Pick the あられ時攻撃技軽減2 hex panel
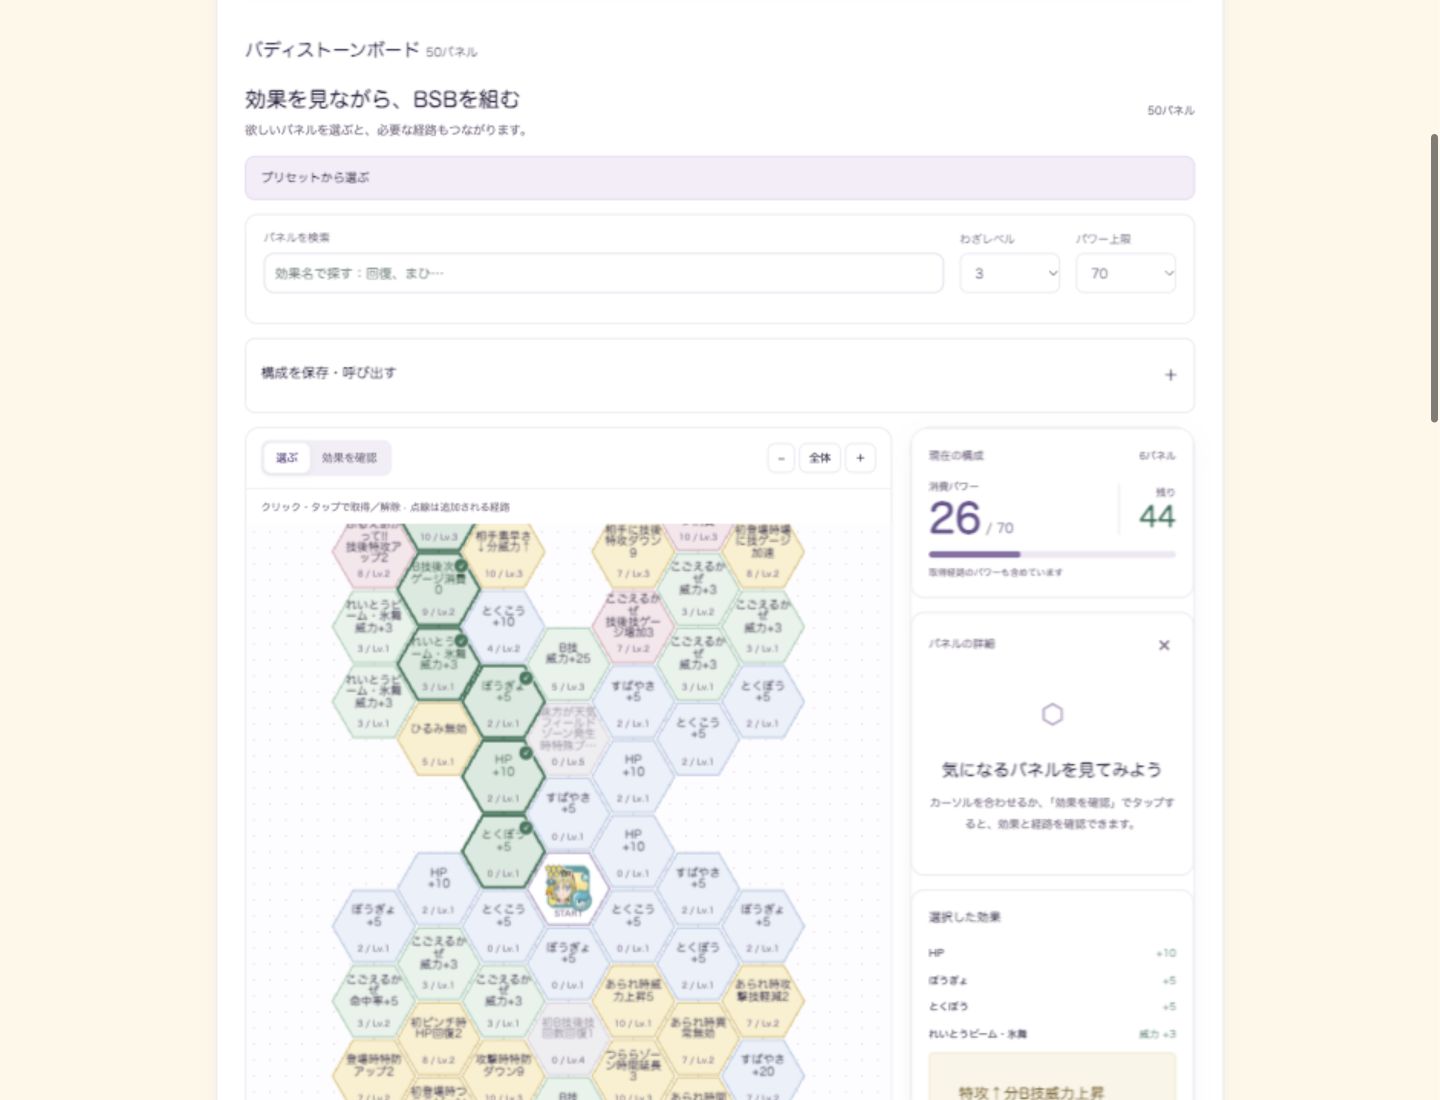Viewport: 1440px width, 1100px height. (x=763, y=1003)
